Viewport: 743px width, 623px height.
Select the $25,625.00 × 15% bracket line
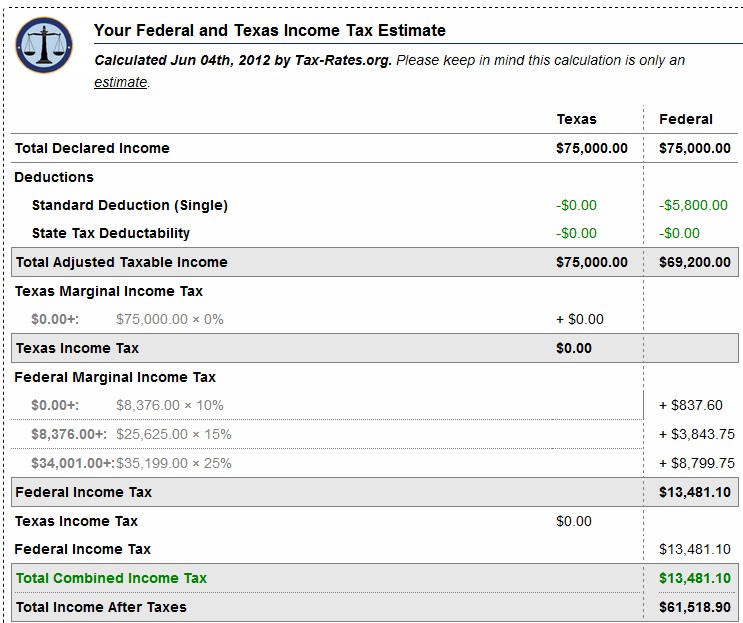pos(174,434)
